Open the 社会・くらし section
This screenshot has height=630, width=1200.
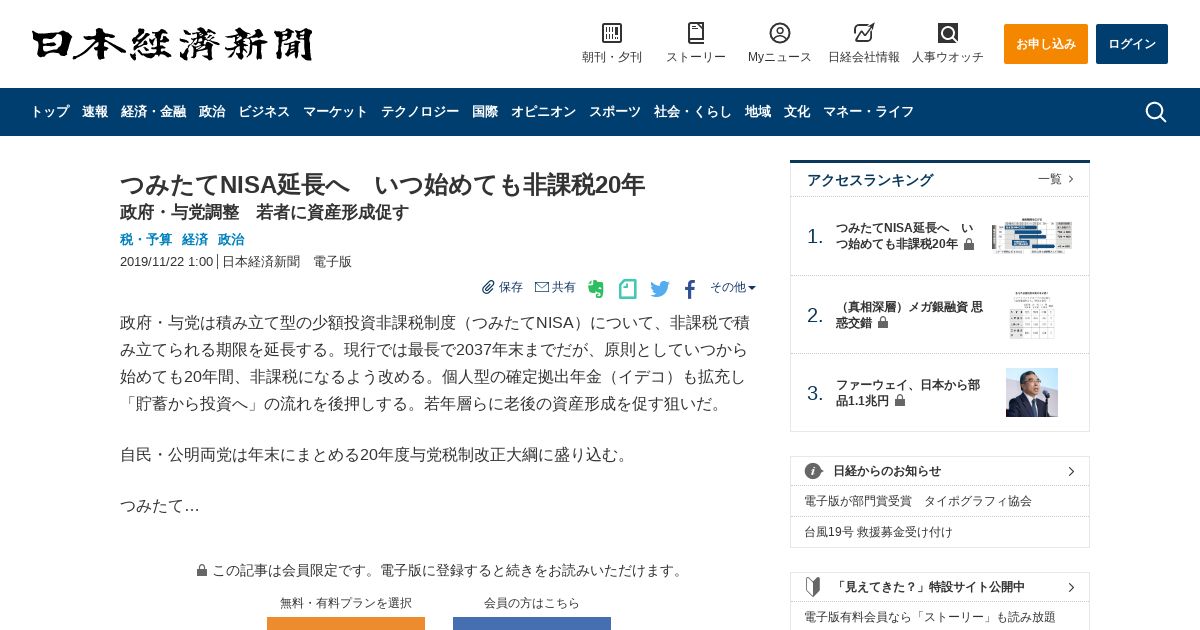[693, 112]
